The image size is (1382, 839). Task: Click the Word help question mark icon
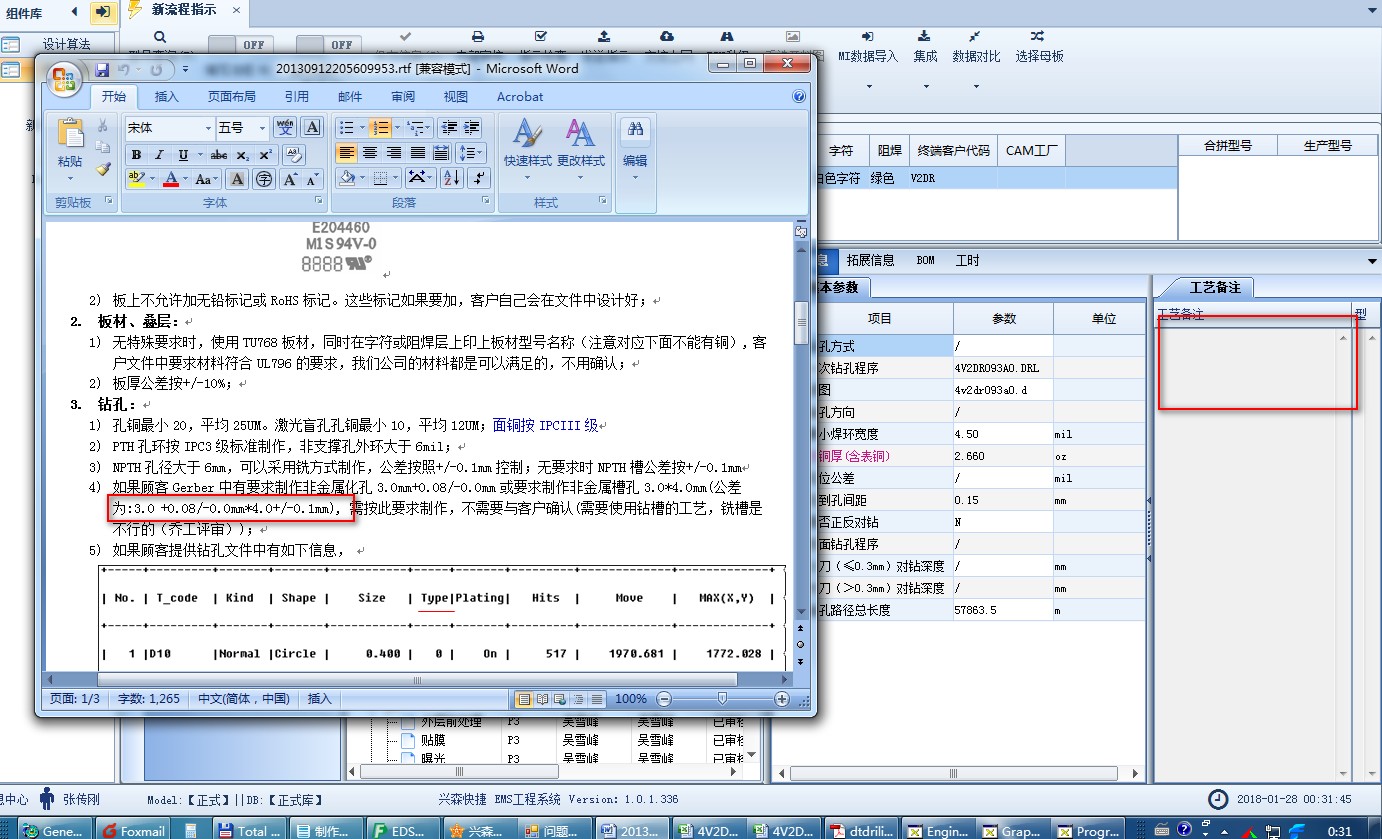coord(799,97)
